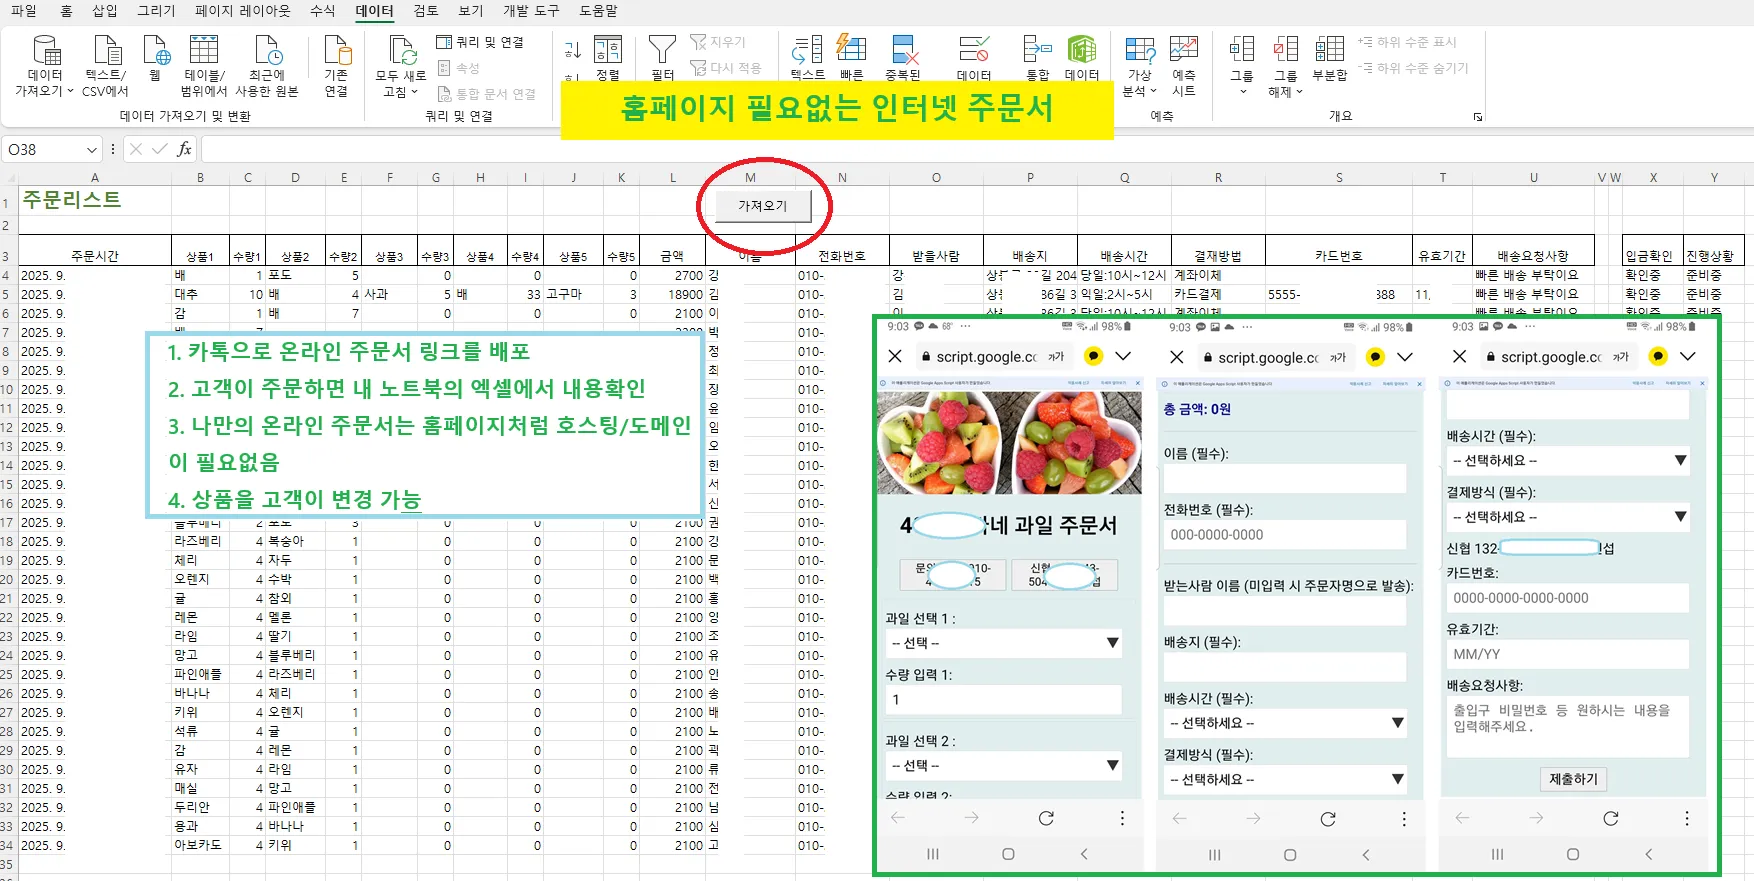The width and height of the screenshot is (1754, 881).
Task: Click the 가져오기 button on the sheet
Action: [x=762, y=206]
